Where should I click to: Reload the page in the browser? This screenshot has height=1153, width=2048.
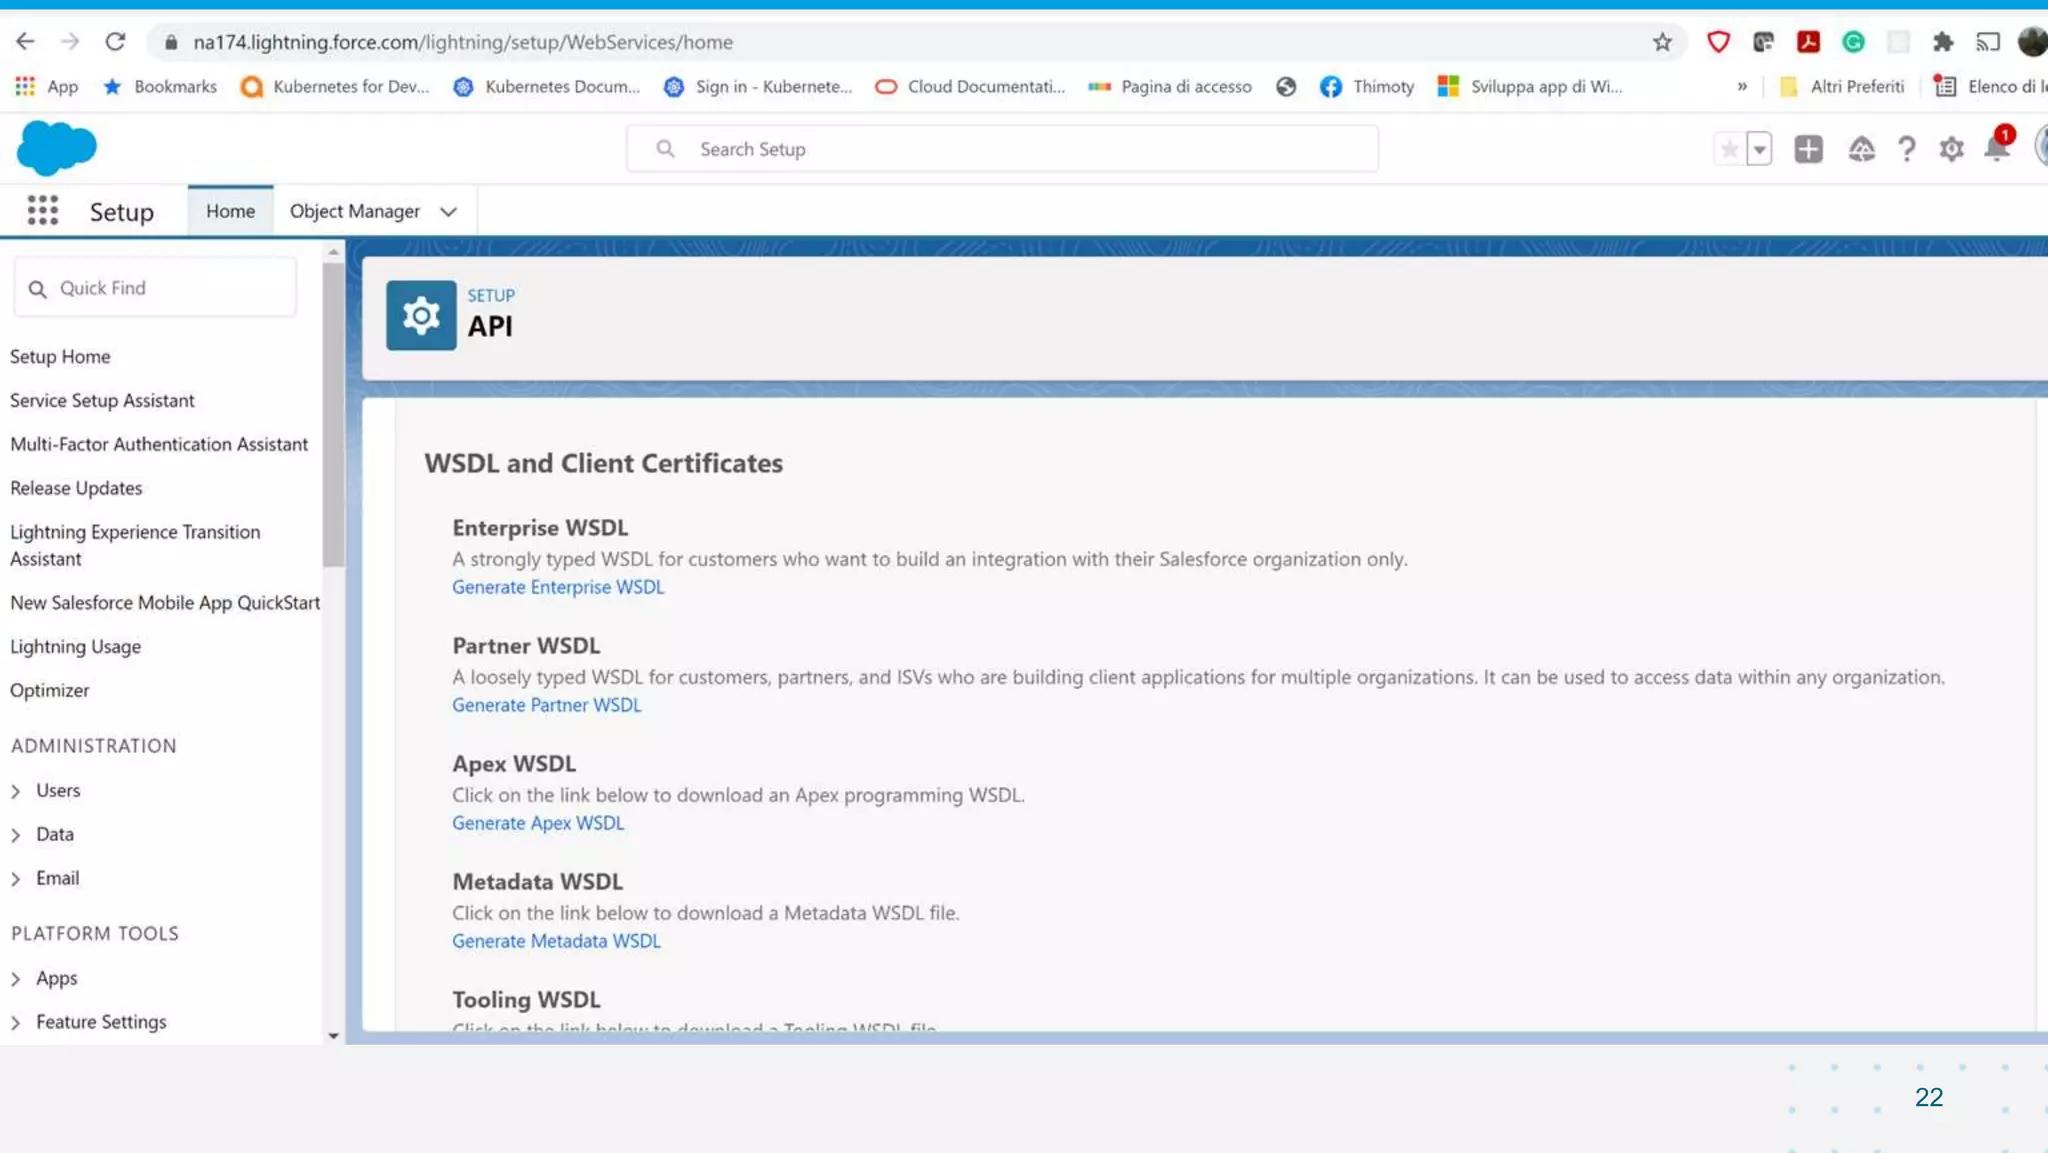click(x=115, y=42)
